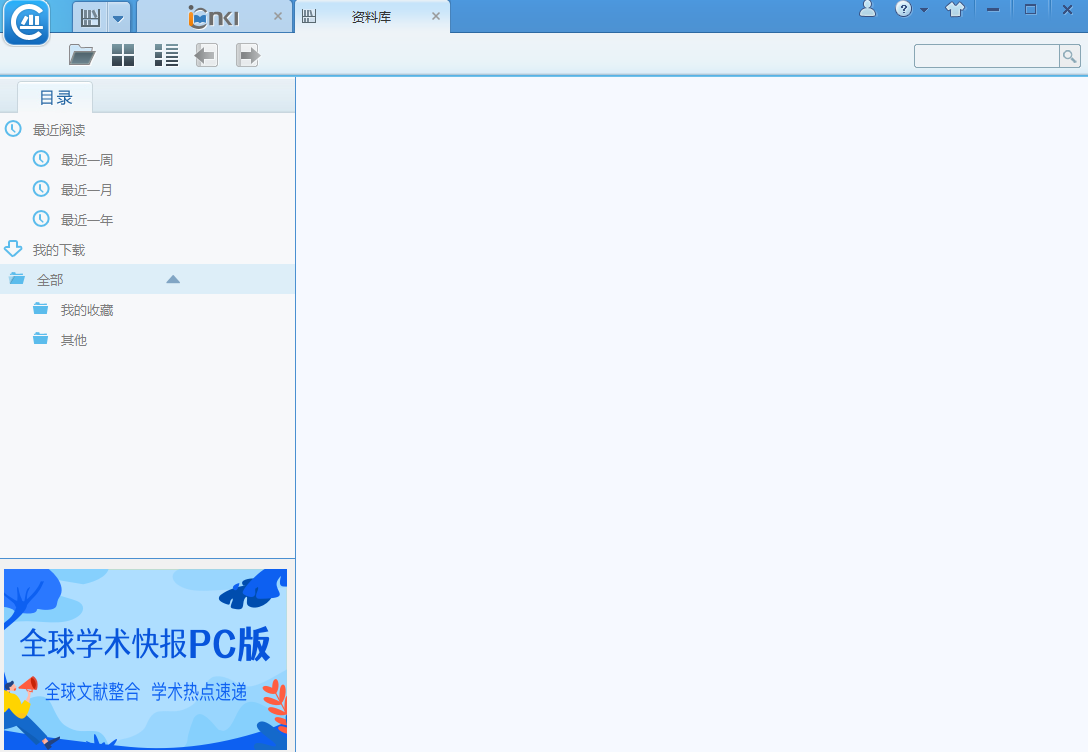
Task: Open the help question mark icon
Action: (x=903, y=9)
